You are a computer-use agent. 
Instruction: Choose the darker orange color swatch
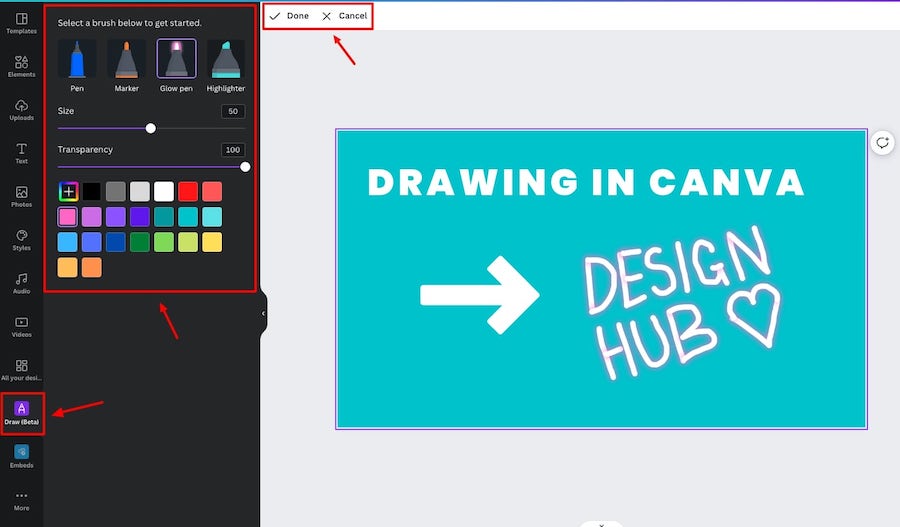pyautogui.click(x=91, y=268)
